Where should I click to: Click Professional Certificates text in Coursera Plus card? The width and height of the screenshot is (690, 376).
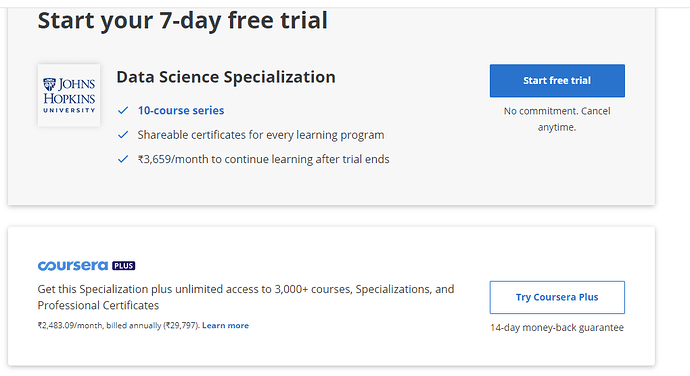98,305
